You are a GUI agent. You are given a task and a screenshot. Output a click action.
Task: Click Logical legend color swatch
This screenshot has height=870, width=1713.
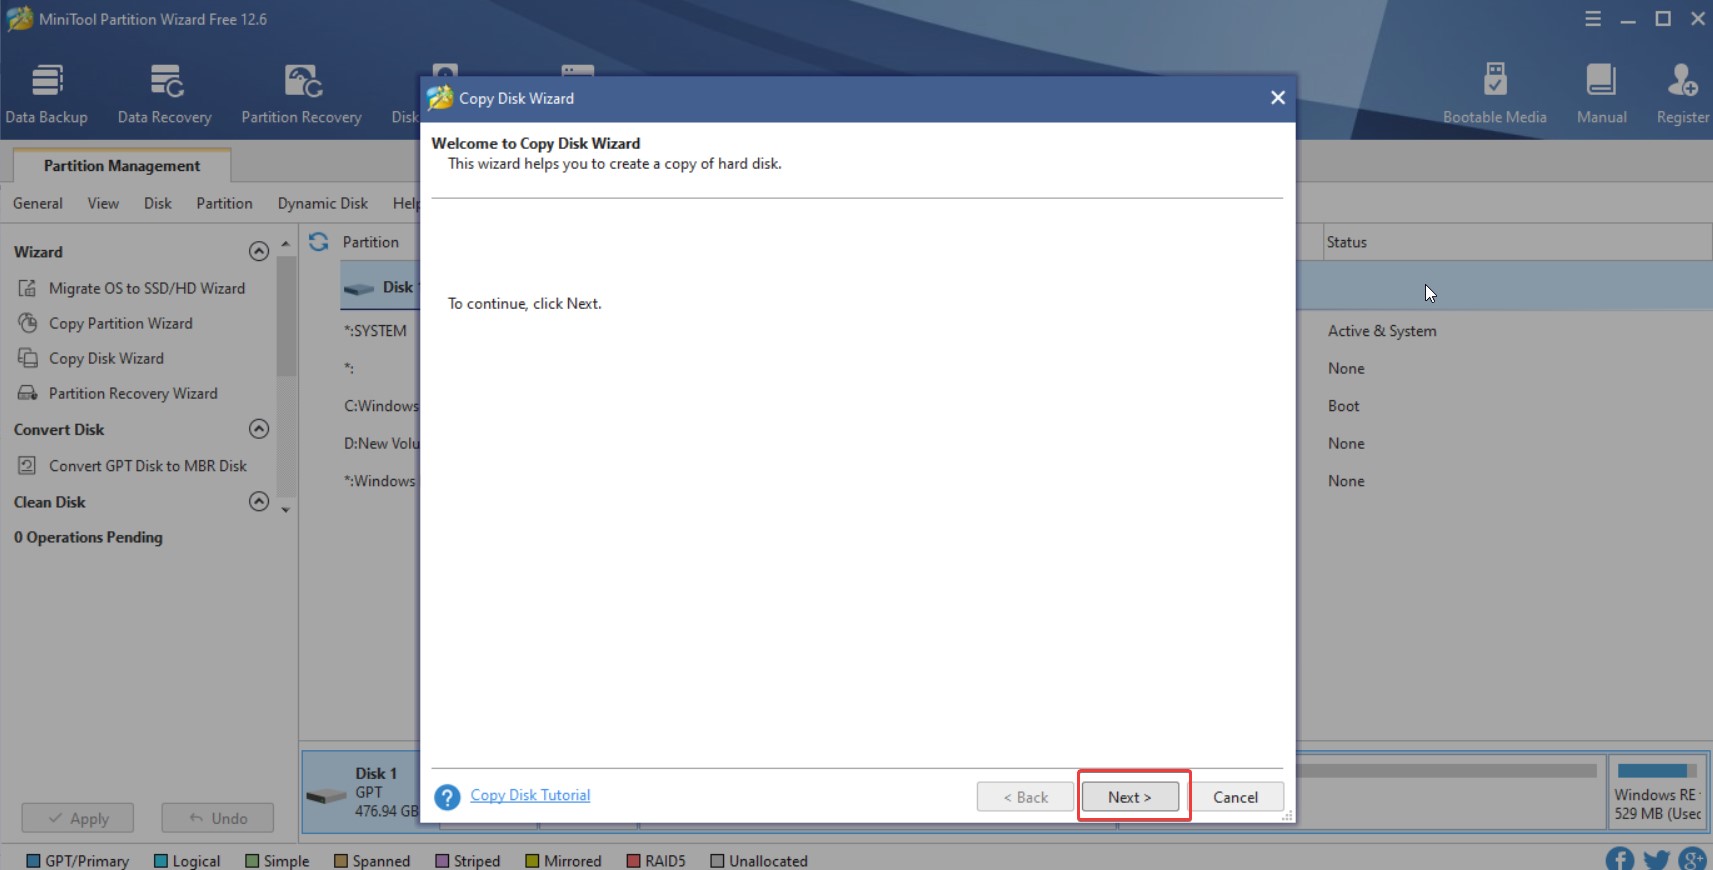[161, 861]
